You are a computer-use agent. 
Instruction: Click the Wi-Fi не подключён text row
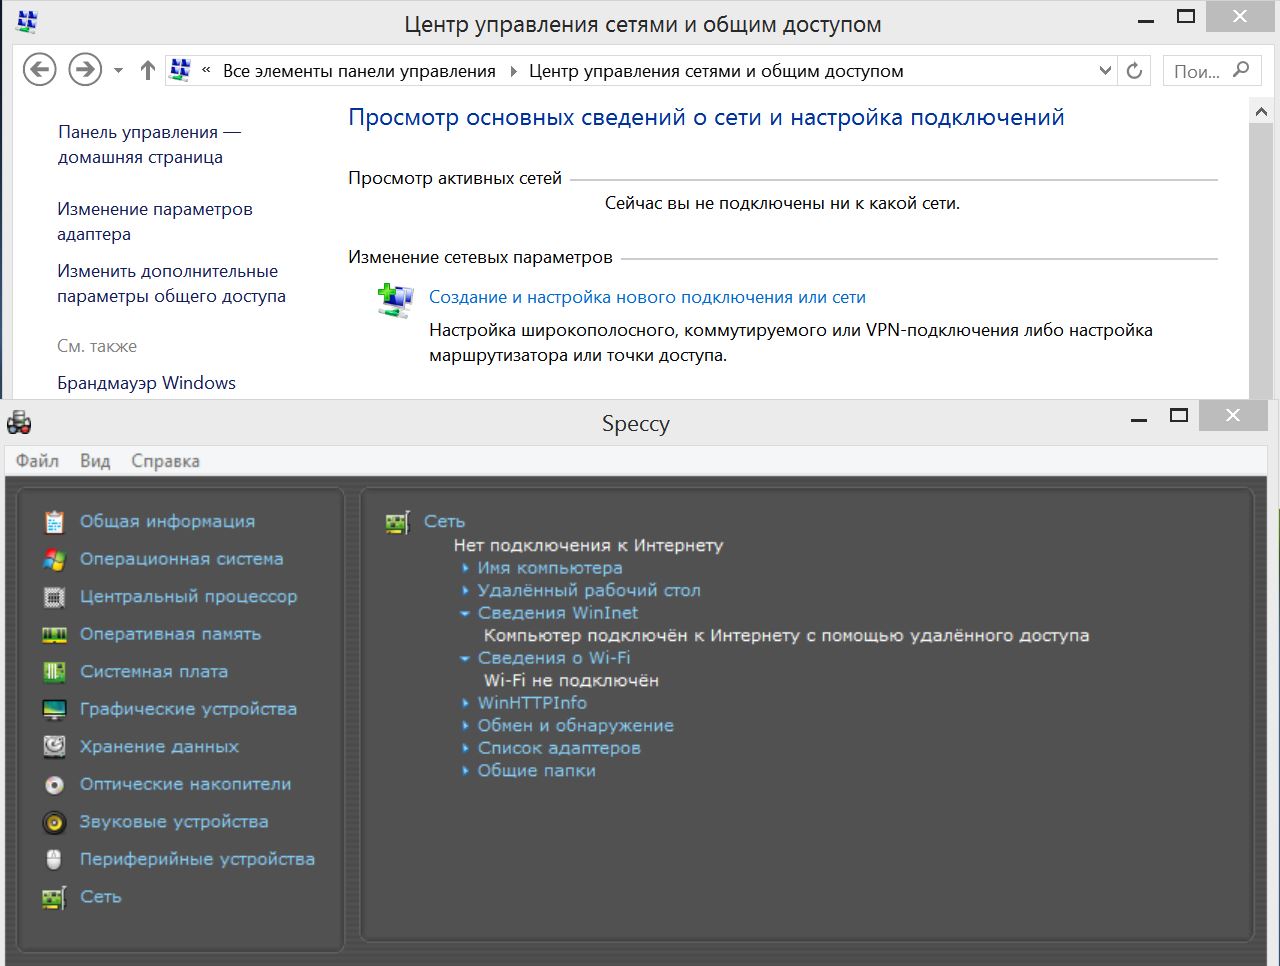[x=571, y=681]
